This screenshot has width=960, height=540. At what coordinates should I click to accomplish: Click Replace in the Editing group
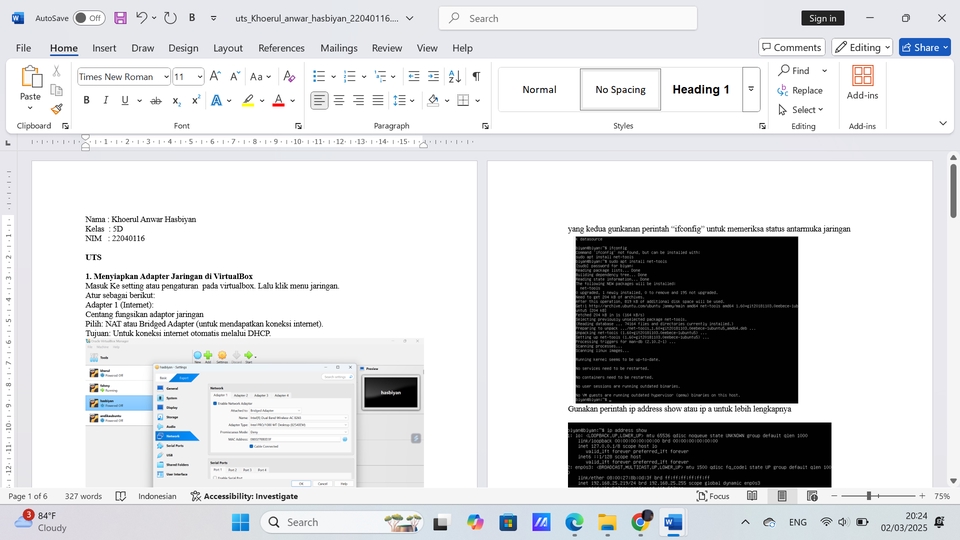(800, 90)
